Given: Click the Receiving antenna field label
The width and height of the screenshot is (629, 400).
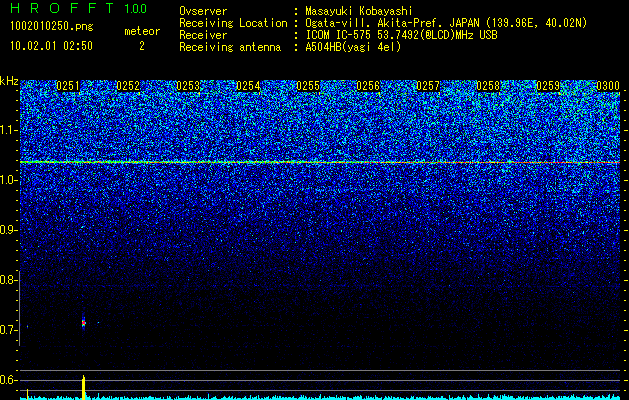Looking at the screenshot, I should click(x=230, y=47).
